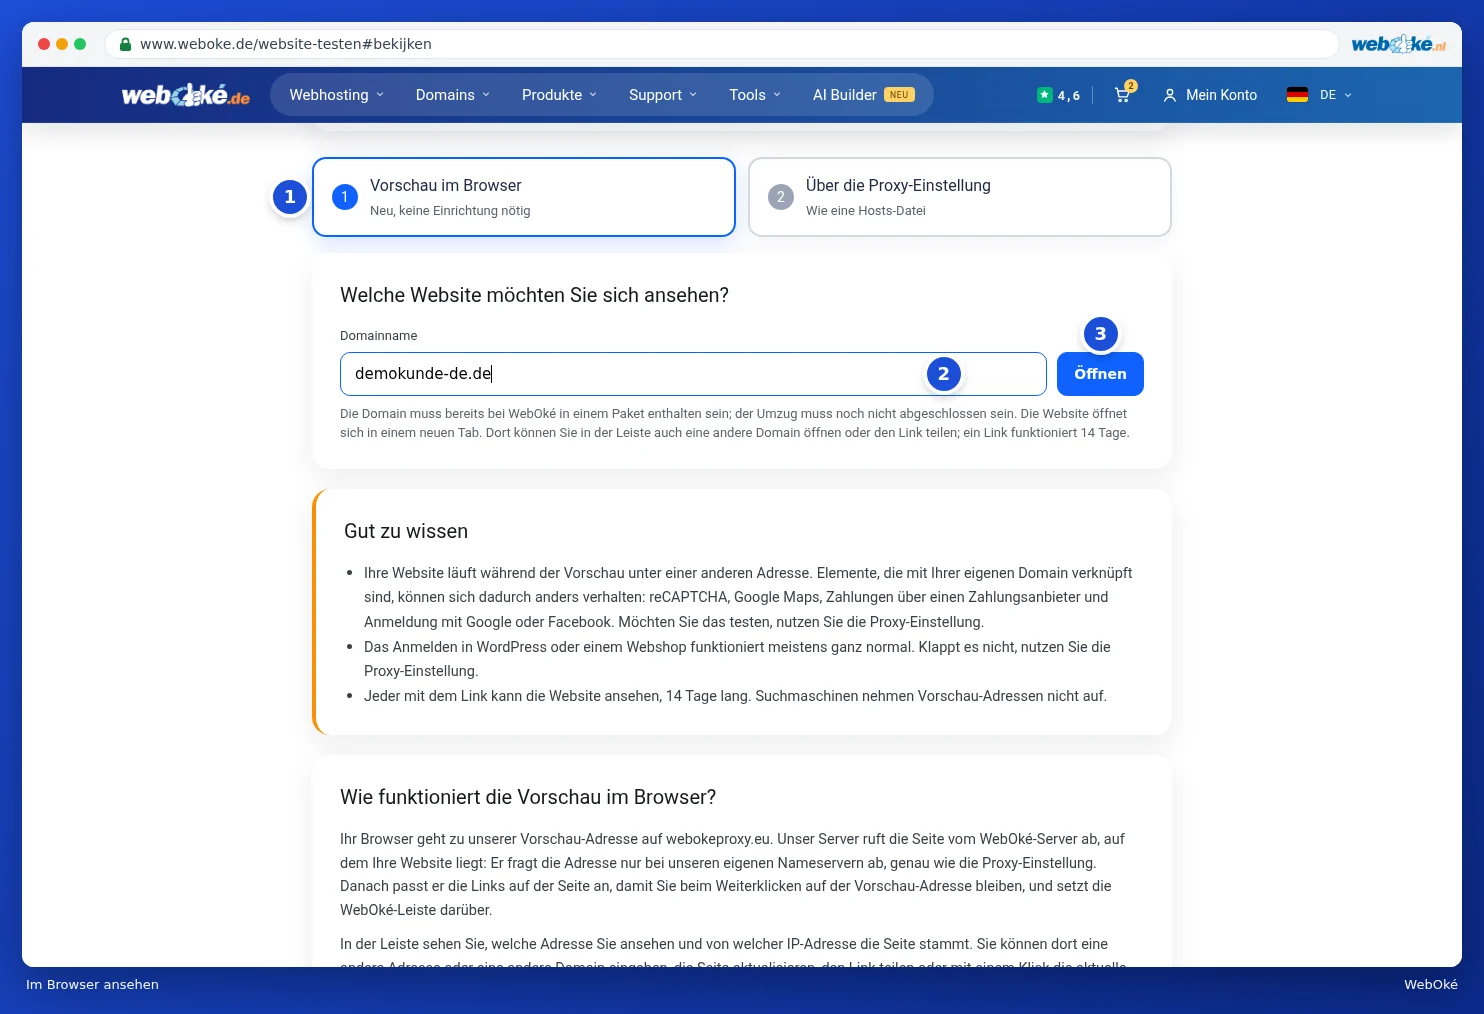Click the Mein Konto user icon
Viewport: 1484px width, 1014px height.
pyautogui.click(x=1169, y=95)
